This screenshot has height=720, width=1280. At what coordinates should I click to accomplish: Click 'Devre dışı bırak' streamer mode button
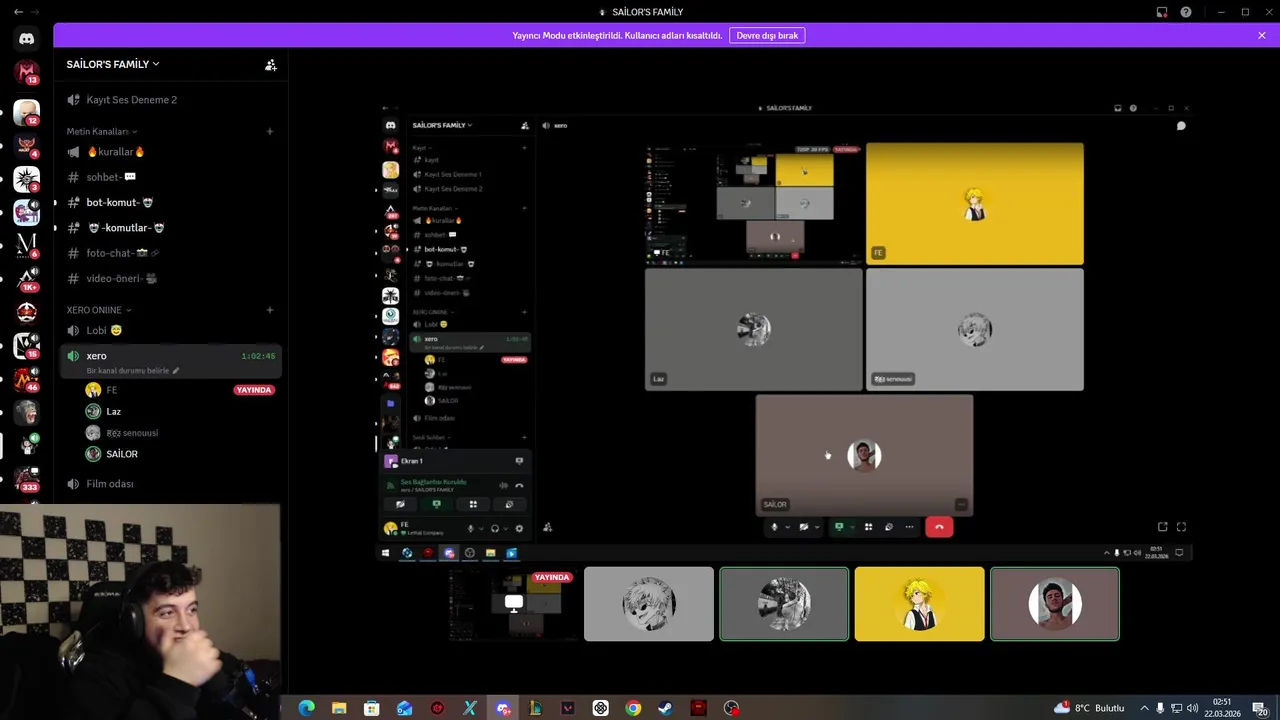(767, 35)
